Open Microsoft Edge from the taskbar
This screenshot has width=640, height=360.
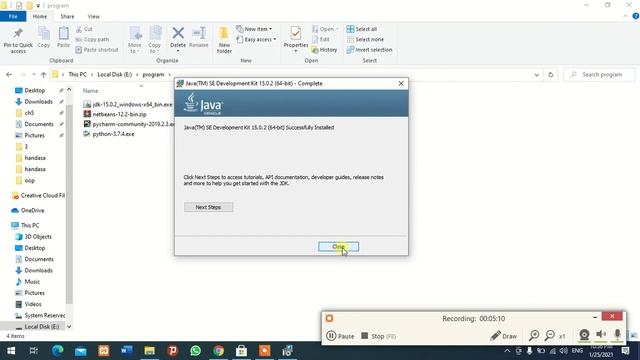click(x=58, y=351)
